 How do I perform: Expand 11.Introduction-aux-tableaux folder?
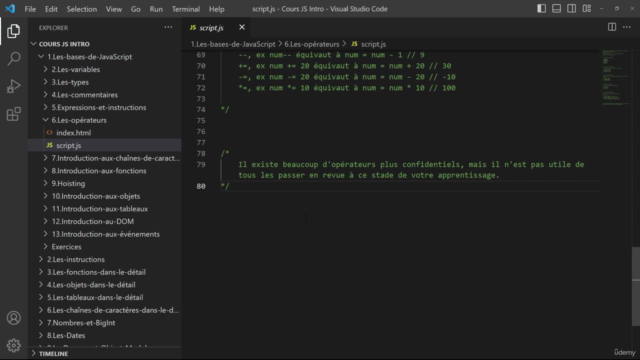coord(105,209)
